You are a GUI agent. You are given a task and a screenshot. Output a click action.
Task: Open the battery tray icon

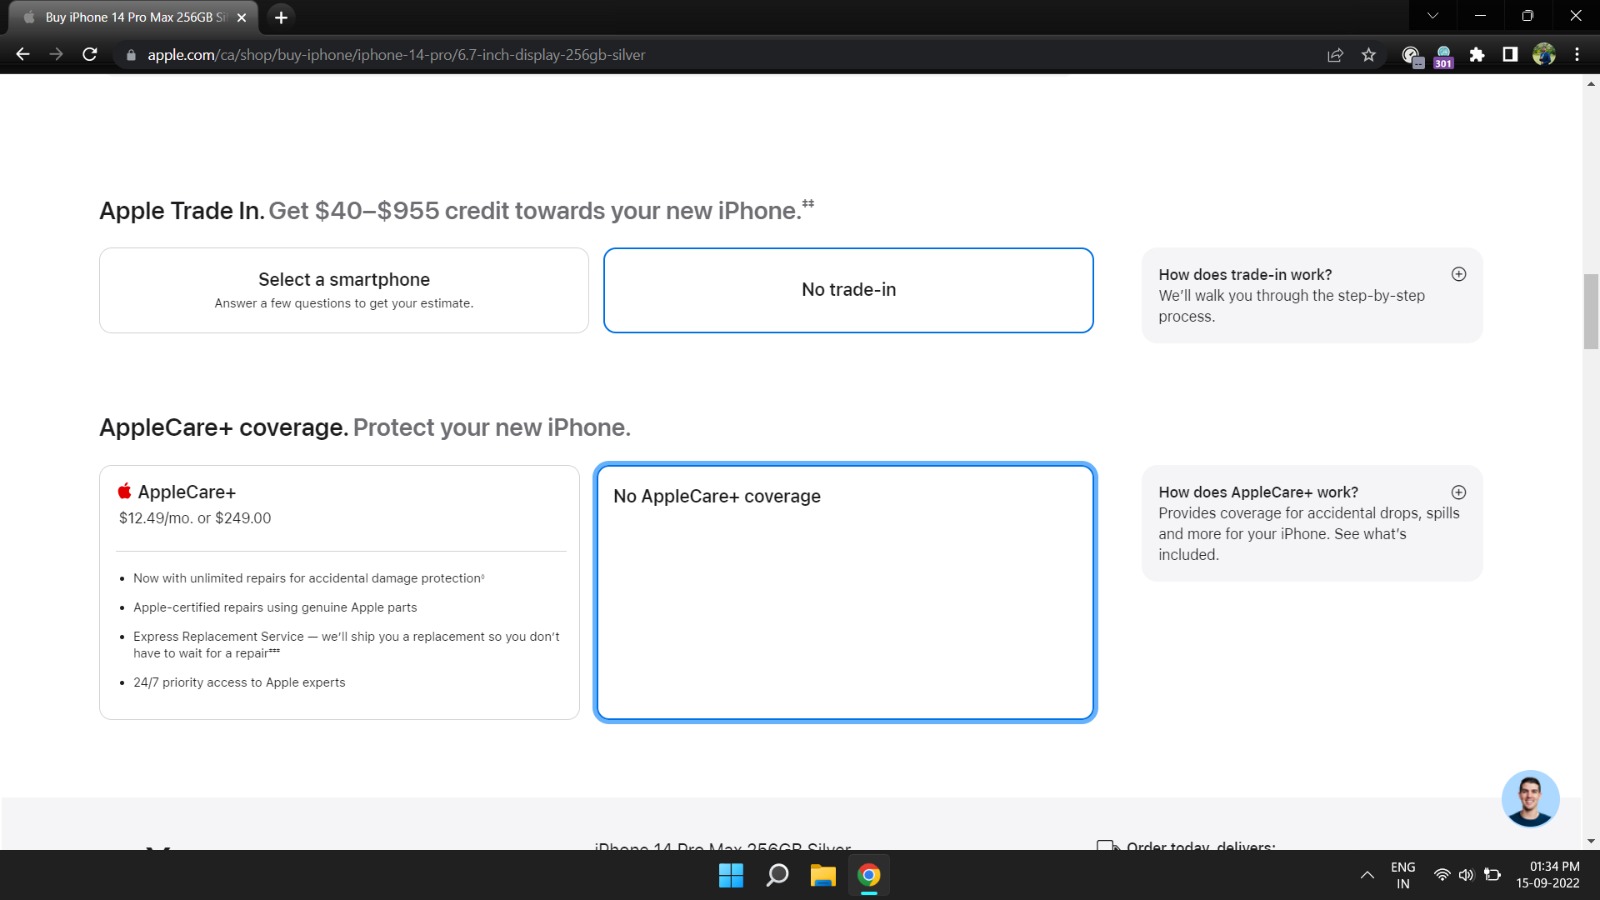pos(1492,875)
